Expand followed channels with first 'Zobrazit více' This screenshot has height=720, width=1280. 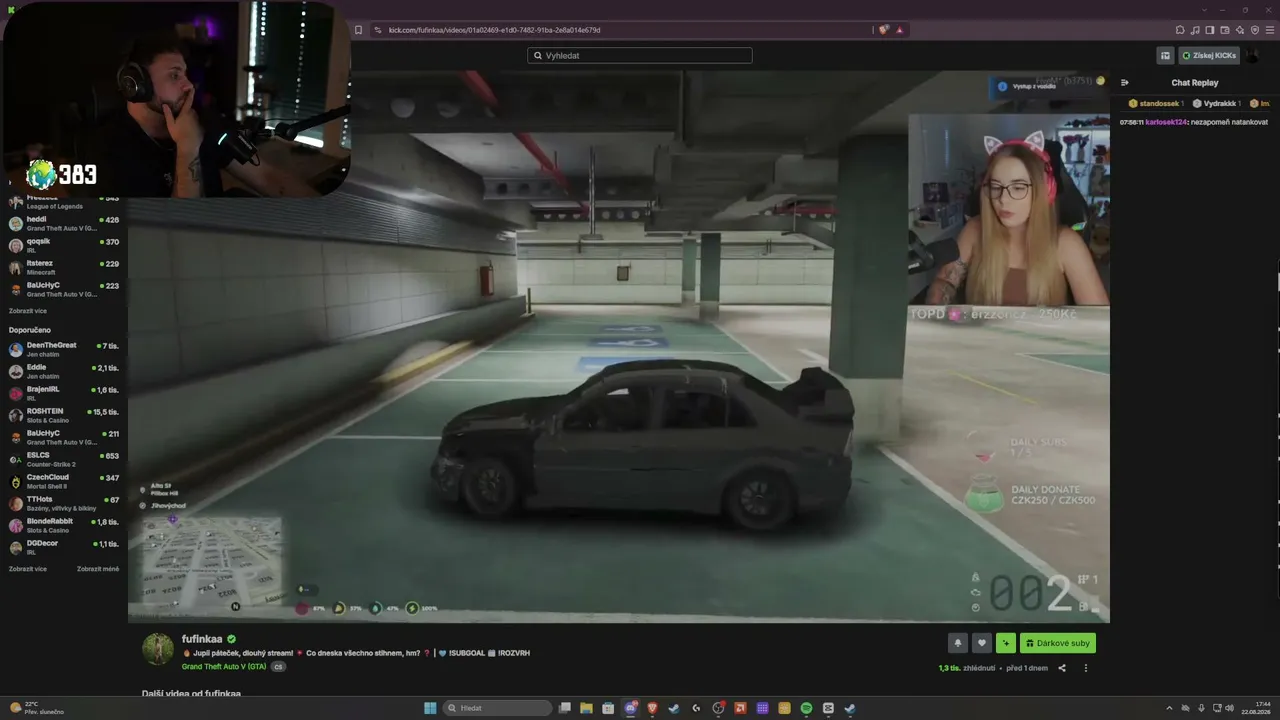click(x=28, y=311)
